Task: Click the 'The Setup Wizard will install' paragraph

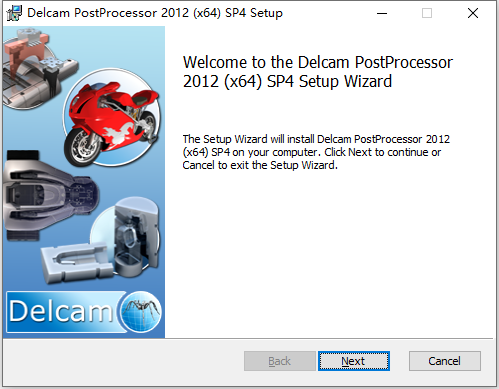Action: click(316, 152)
